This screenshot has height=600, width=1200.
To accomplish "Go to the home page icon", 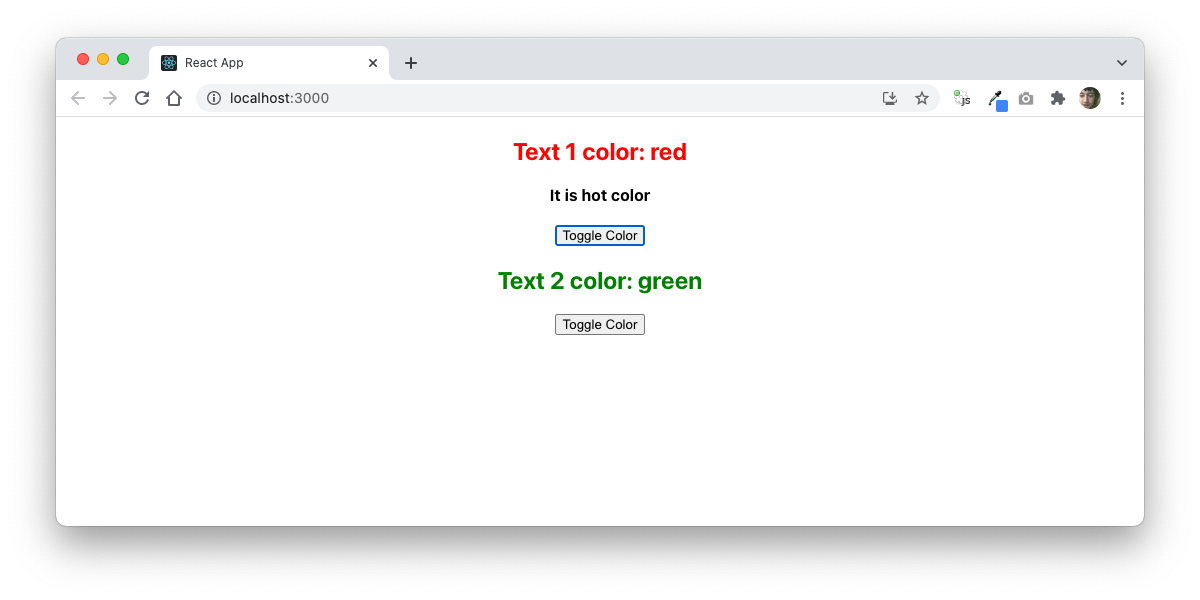I will tap(174, 97).
